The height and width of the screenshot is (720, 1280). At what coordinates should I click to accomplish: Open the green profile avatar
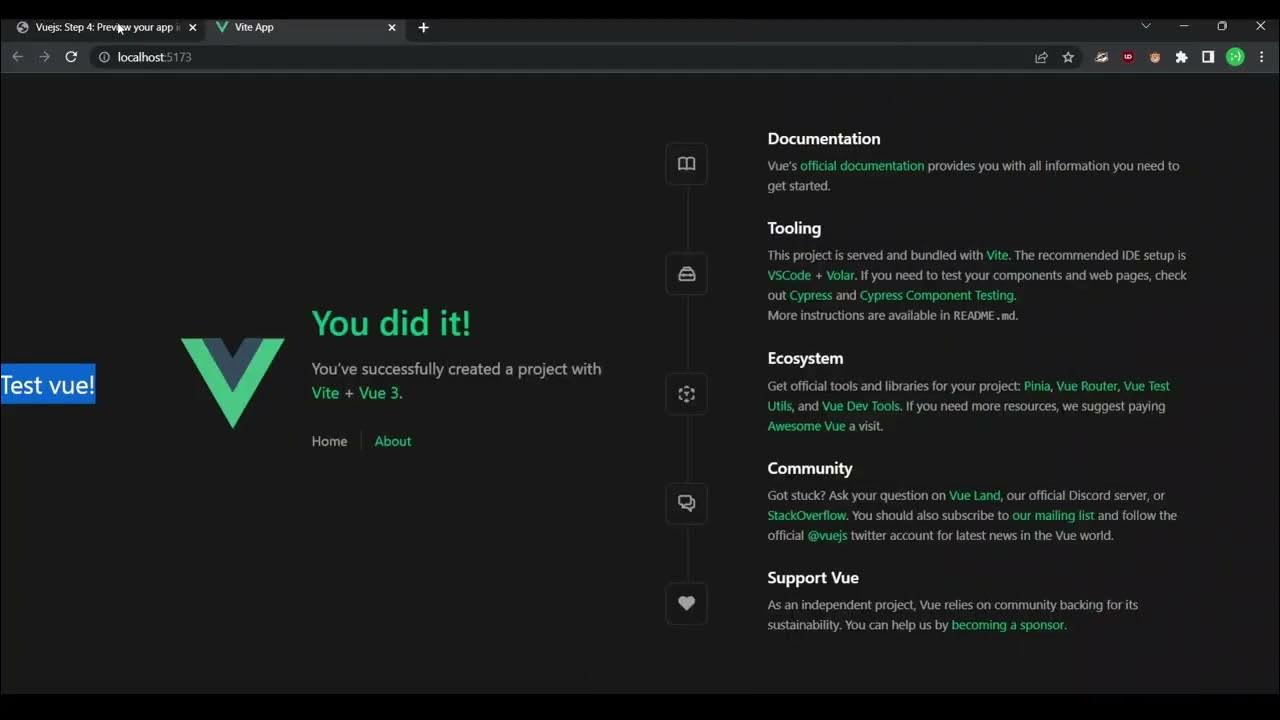tap(1235, 57)
